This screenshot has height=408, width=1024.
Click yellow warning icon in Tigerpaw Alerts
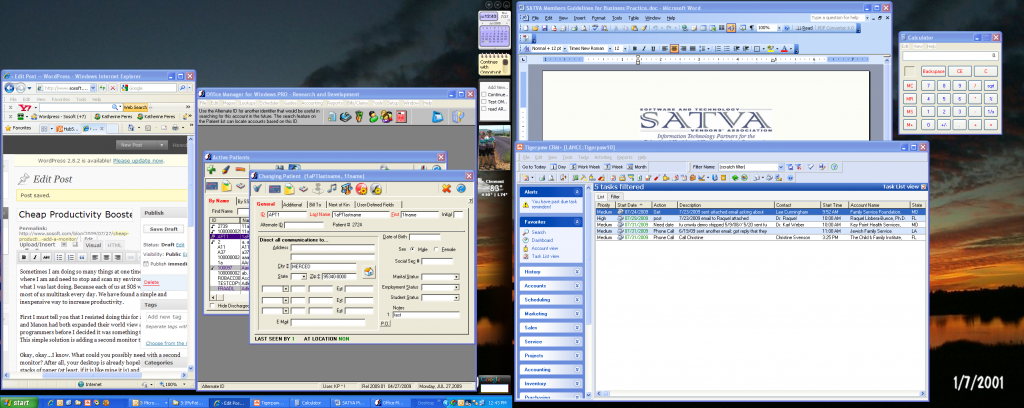526,205
